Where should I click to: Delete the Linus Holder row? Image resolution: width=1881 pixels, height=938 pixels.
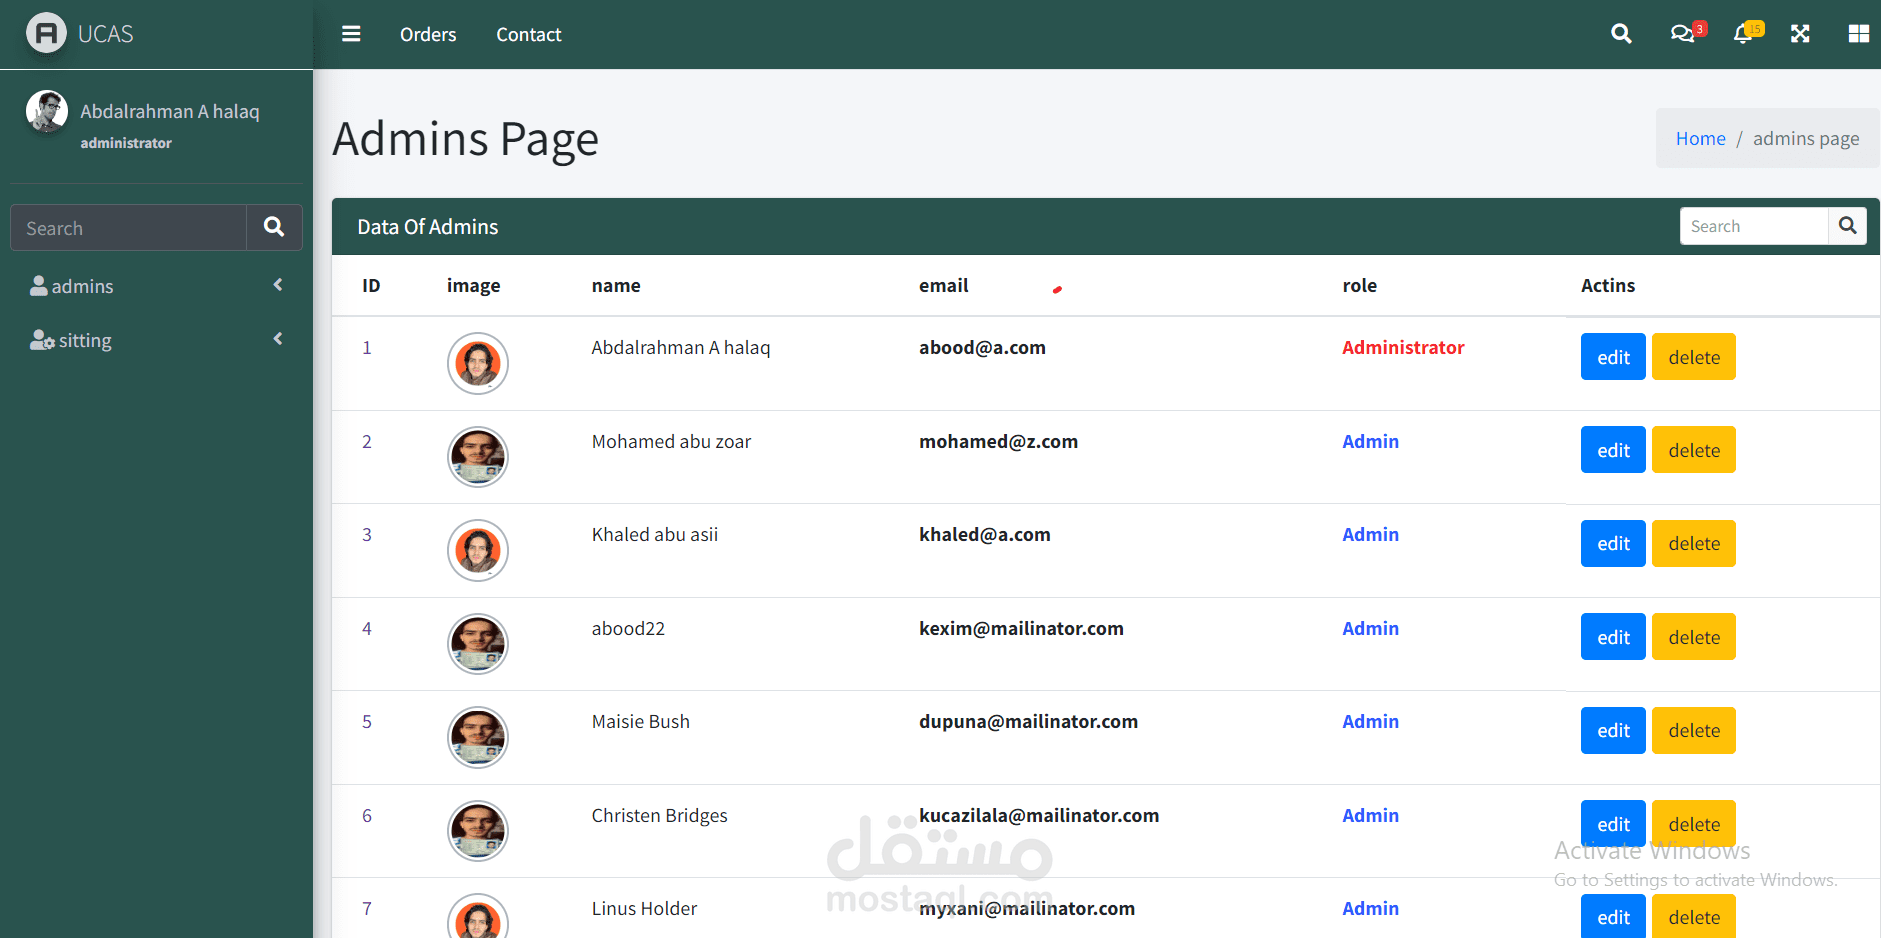click(1694, 916)
